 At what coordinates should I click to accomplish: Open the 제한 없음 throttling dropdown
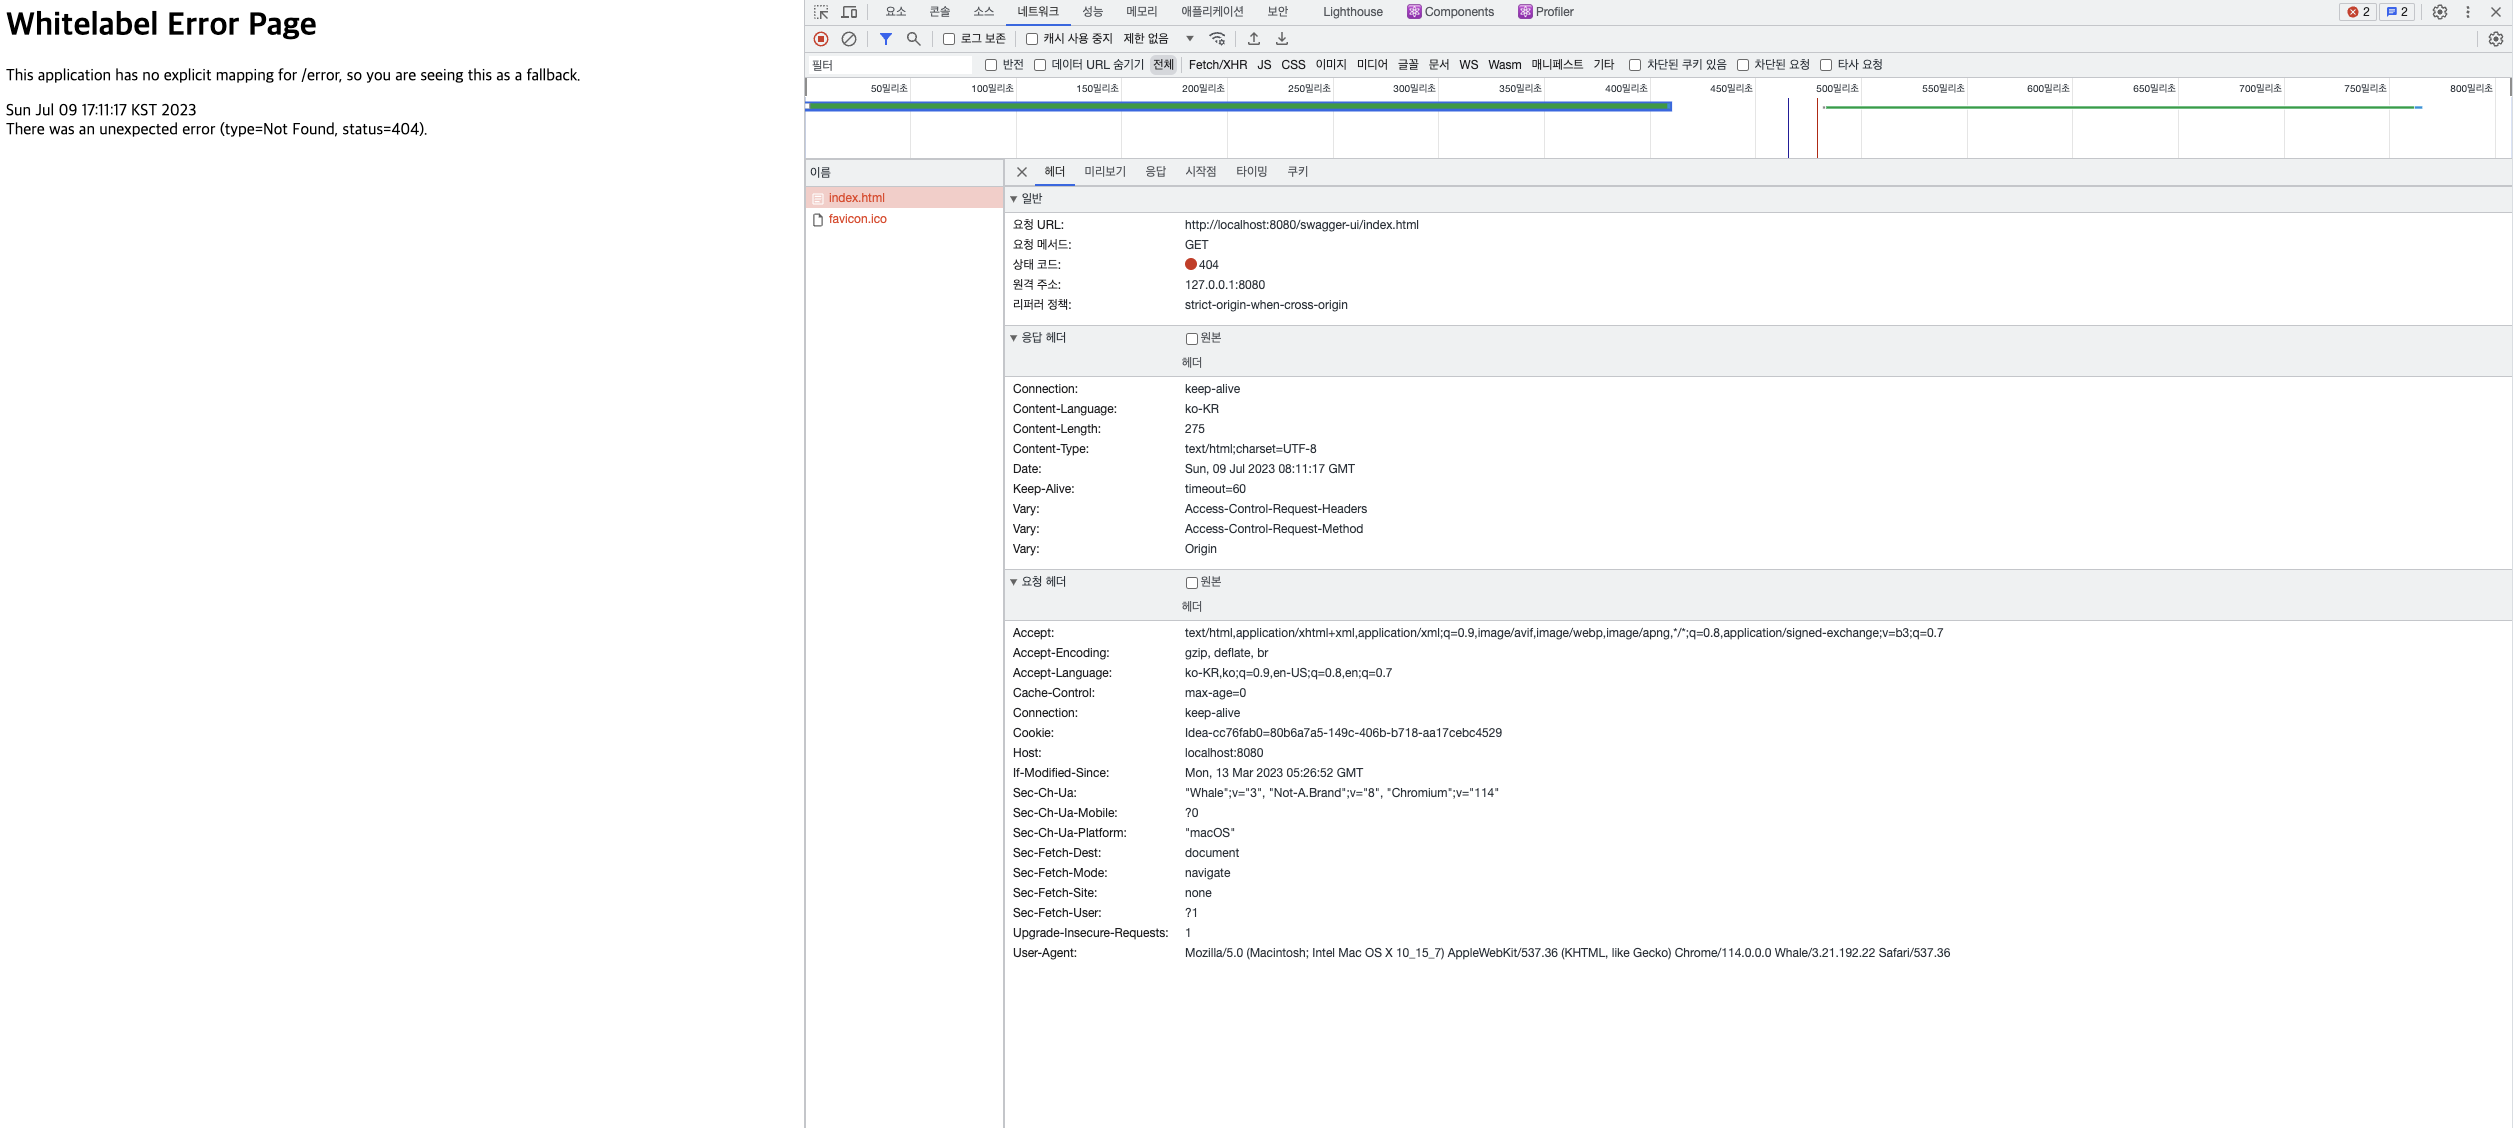coord(1159,39)
